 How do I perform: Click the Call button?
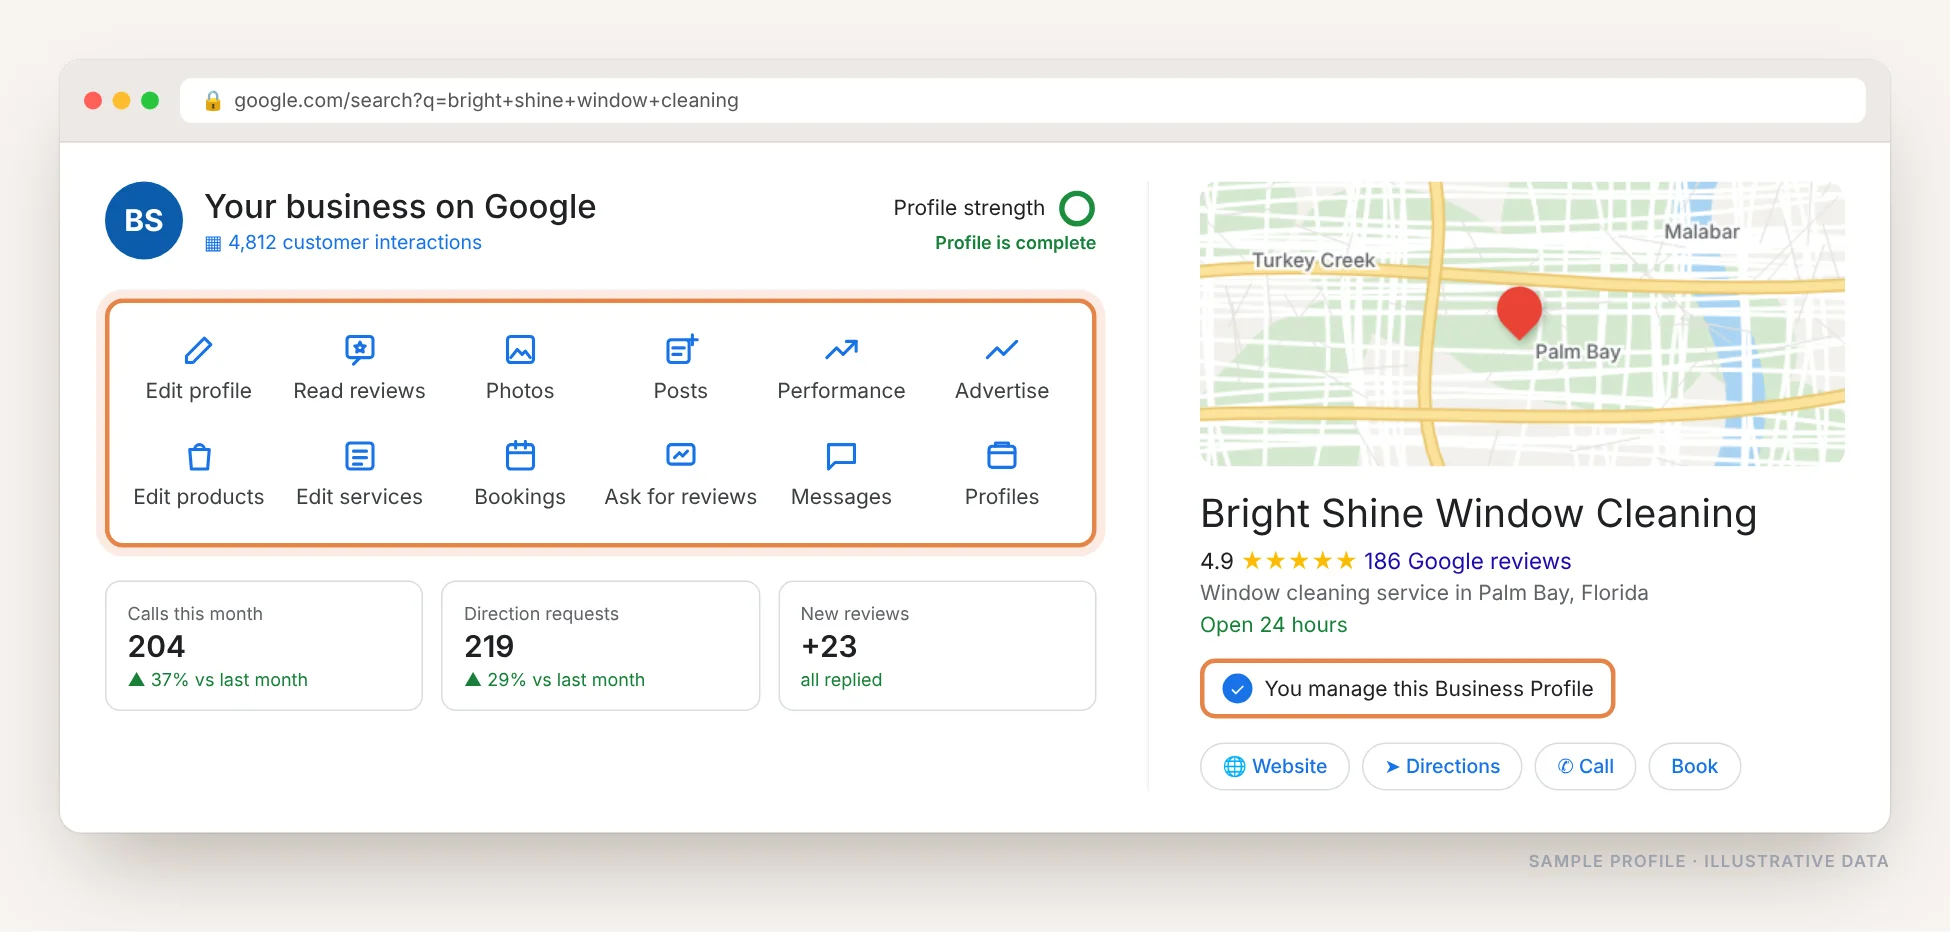(1585, 766)
